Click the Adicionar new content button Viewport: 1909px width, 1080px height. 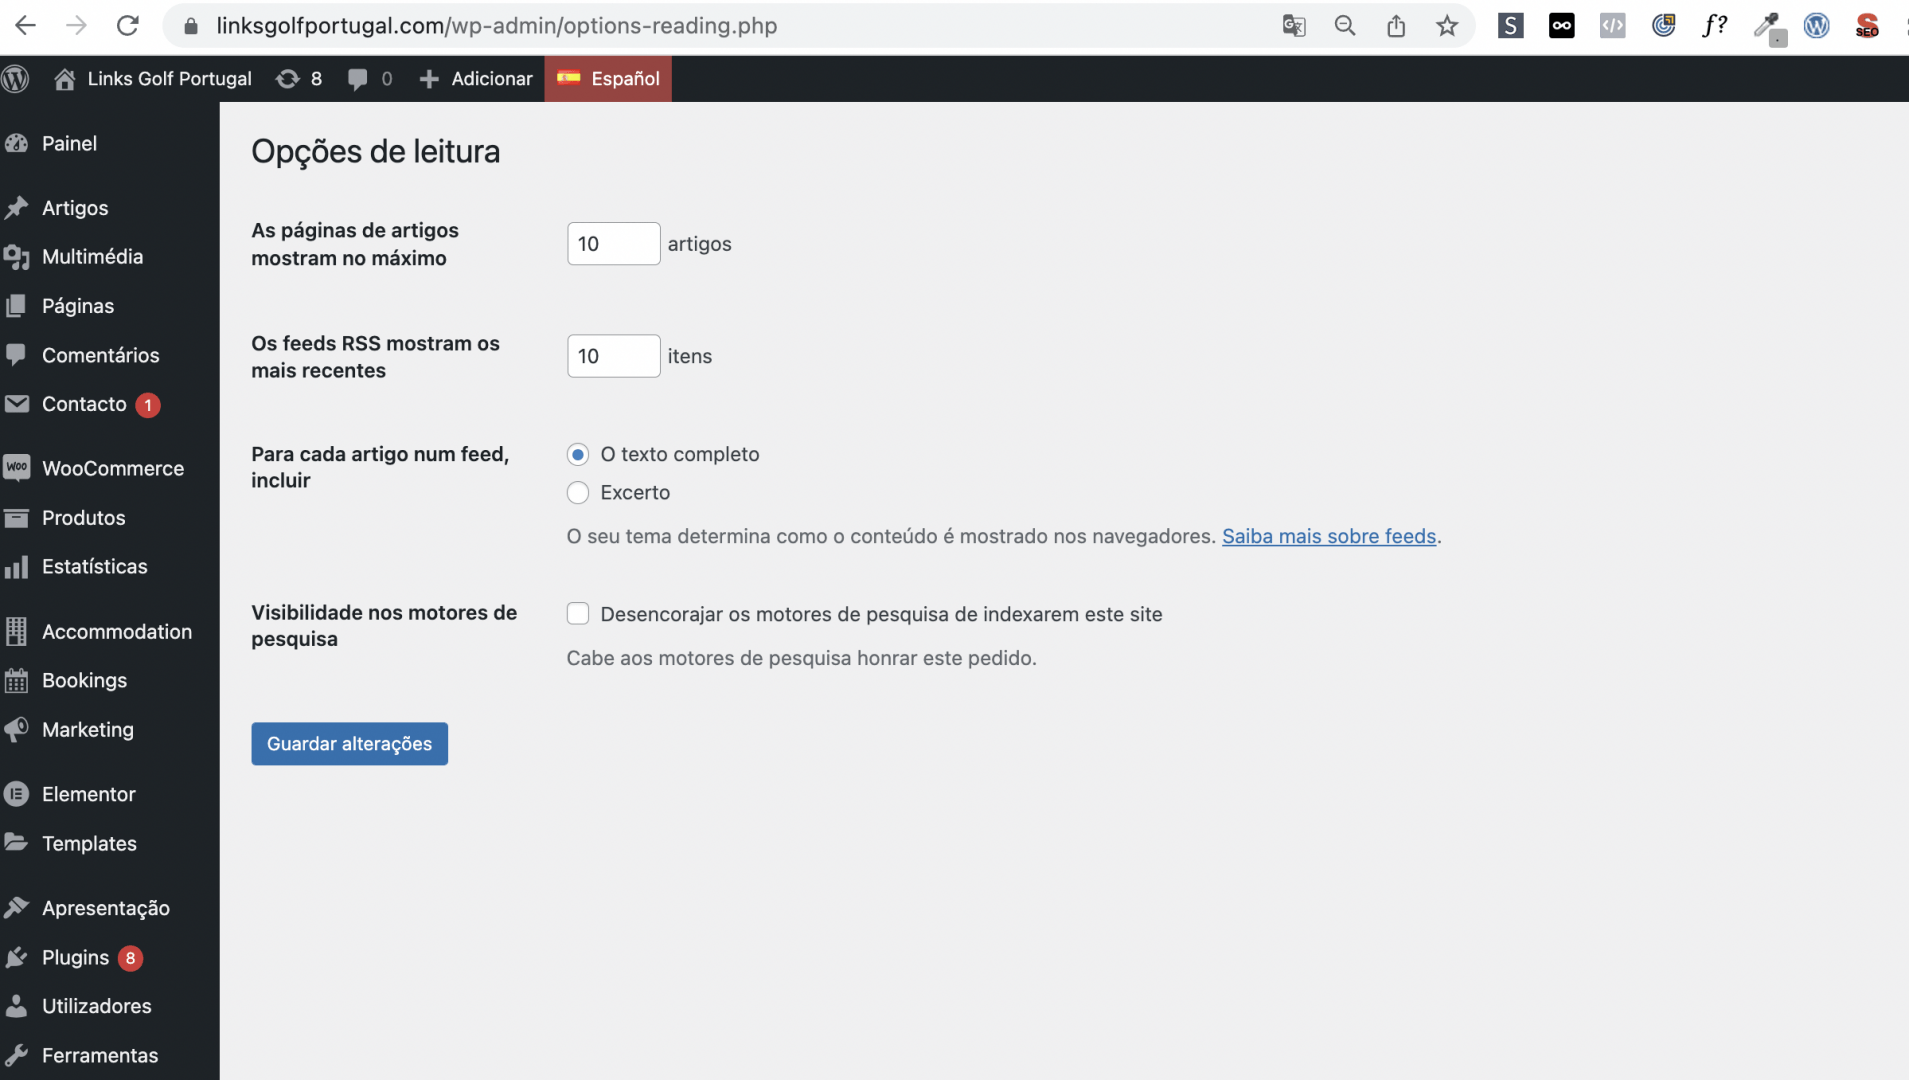tap(476, 79)
